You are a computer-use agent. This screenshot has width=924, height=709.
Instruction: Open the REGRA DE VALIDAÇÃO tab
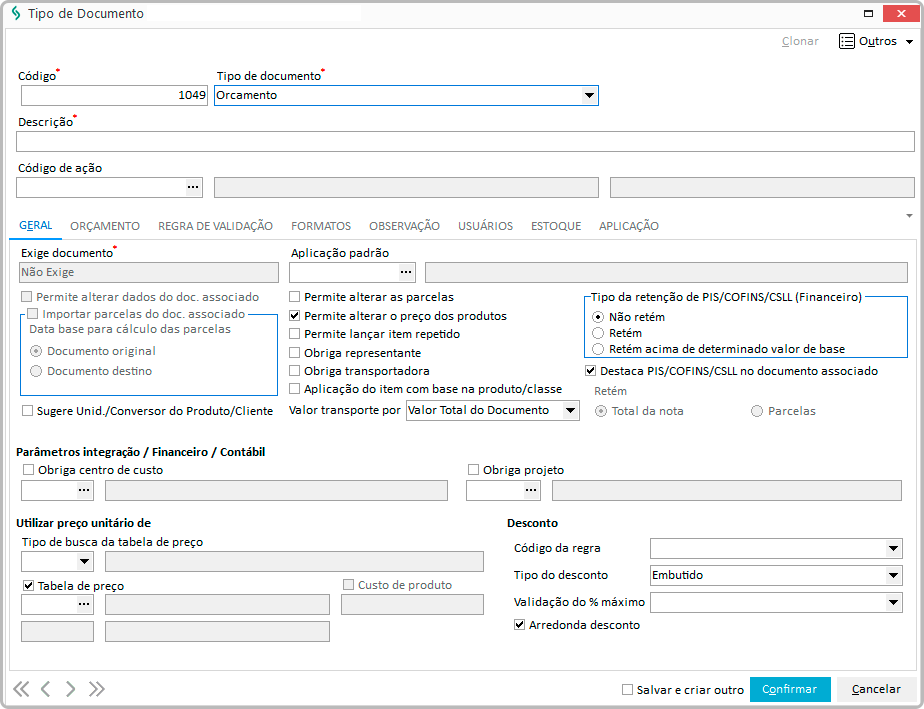click(x=215, y=226)
